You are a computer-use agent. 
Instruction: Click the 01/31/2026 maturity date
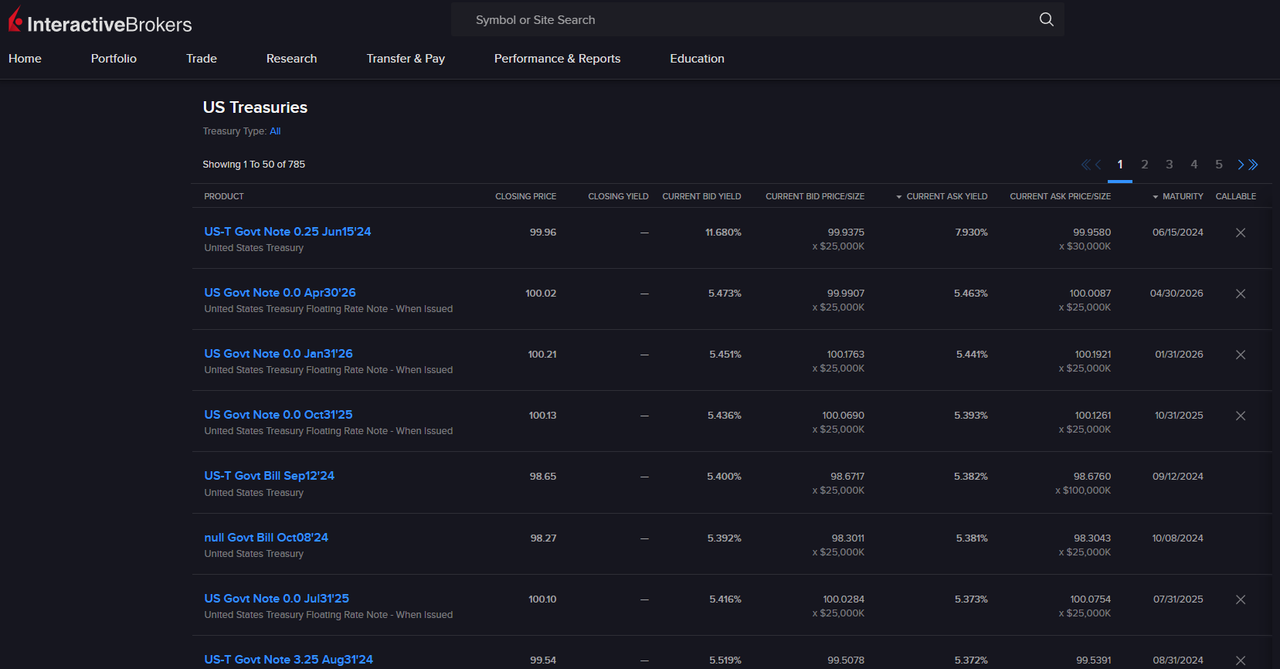tap(1179, 354)
